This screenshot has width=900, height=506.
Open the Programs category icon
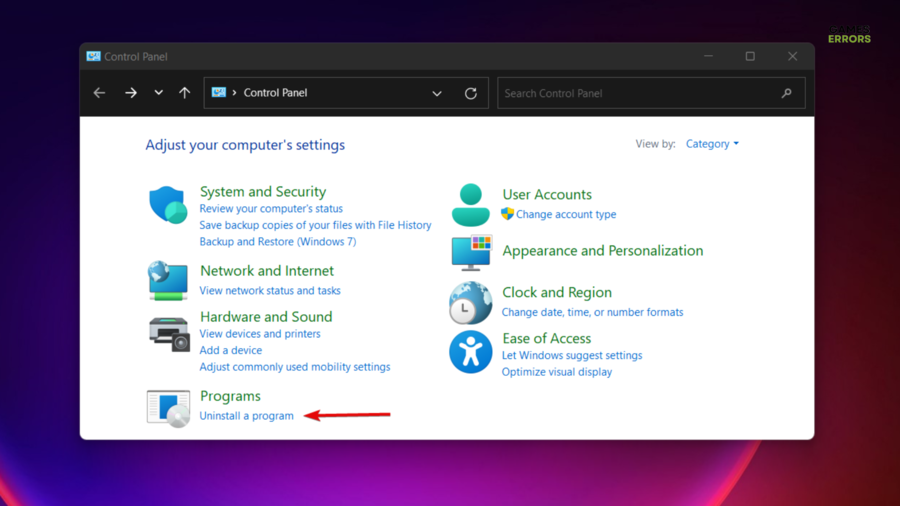point(168,408)
